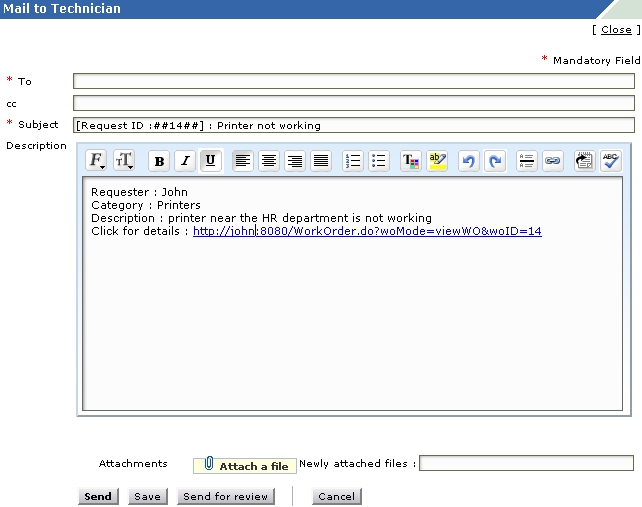Screen dimensions: 642x507
Task: Center align the text
Action: [x=269, y=161]
